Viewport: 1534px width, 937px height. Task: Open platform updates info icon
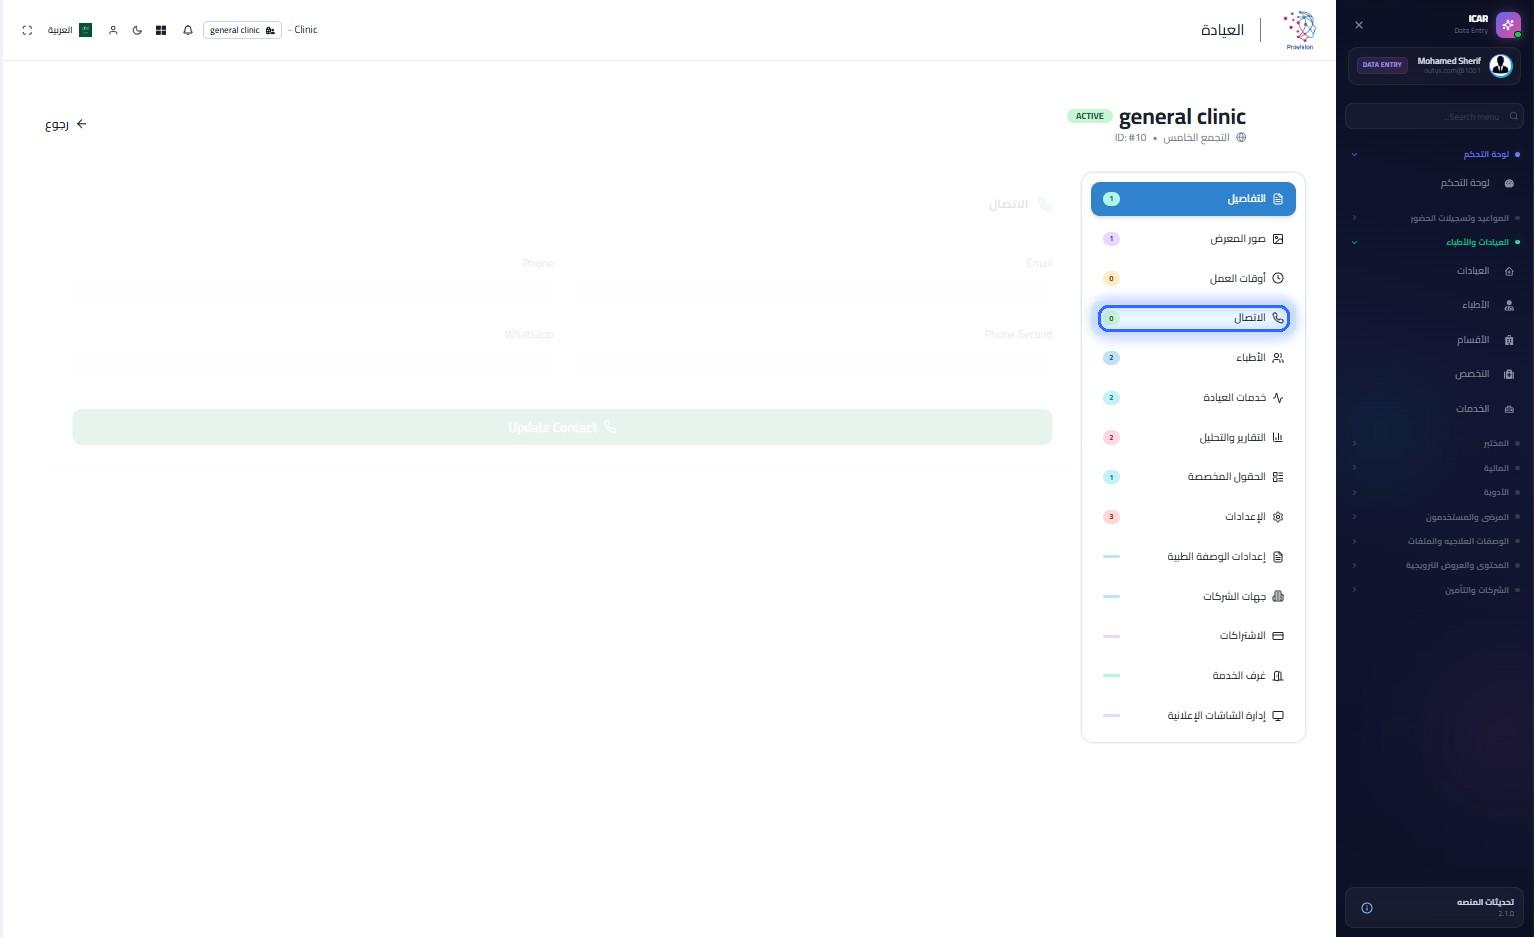1367,908
